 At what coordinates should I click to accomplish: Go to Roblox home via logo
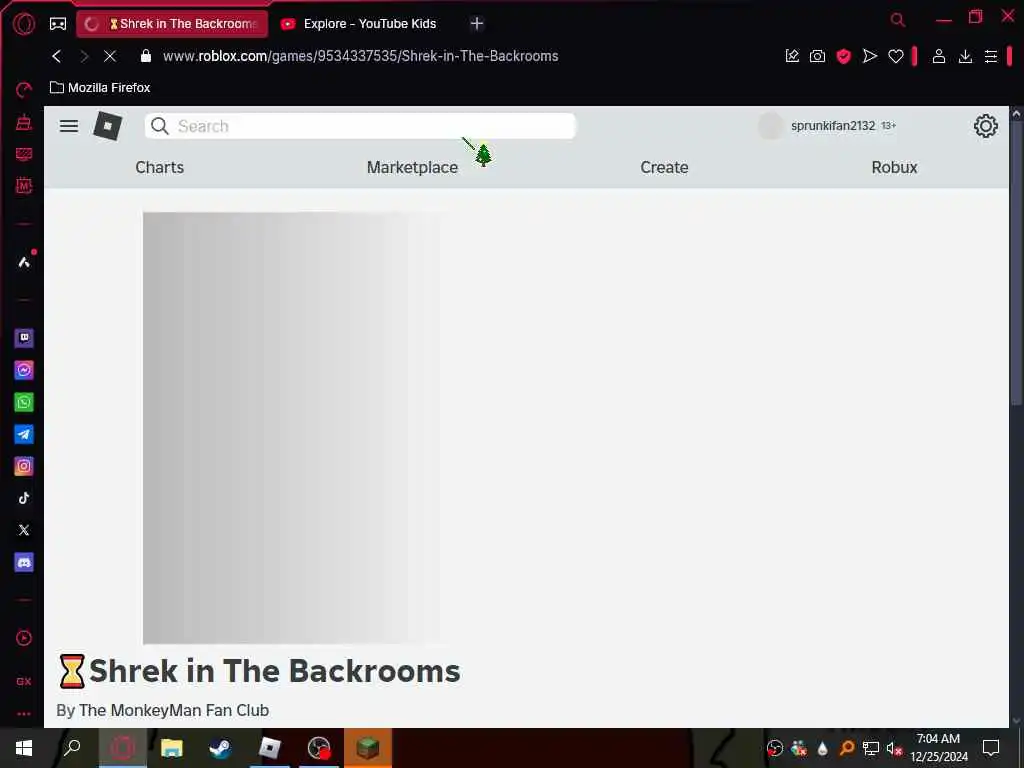tap(108, 126)
